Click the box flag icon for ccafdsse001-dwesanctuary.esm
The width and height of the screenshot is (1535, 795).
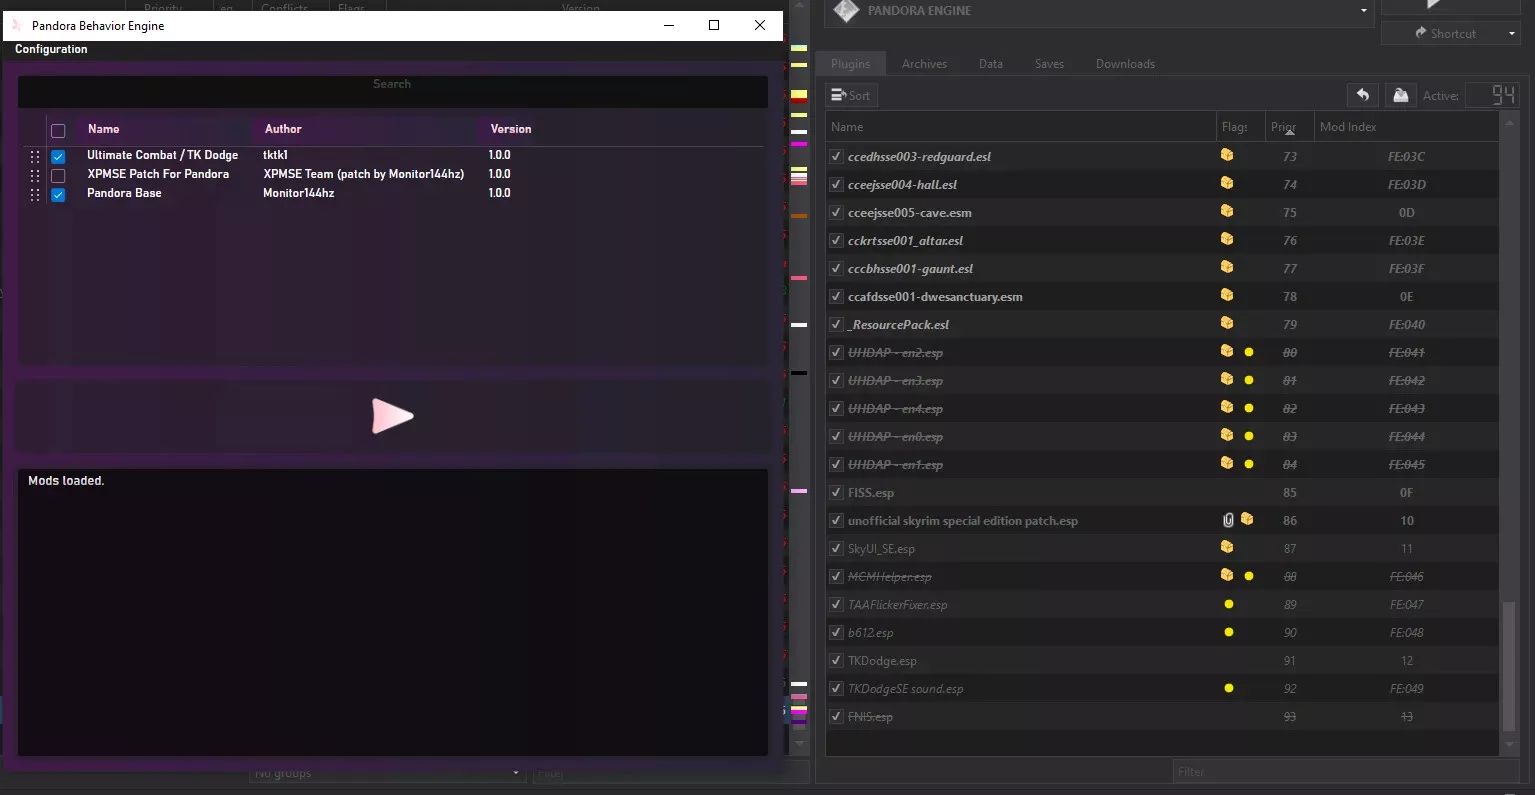pos(1227,295)
